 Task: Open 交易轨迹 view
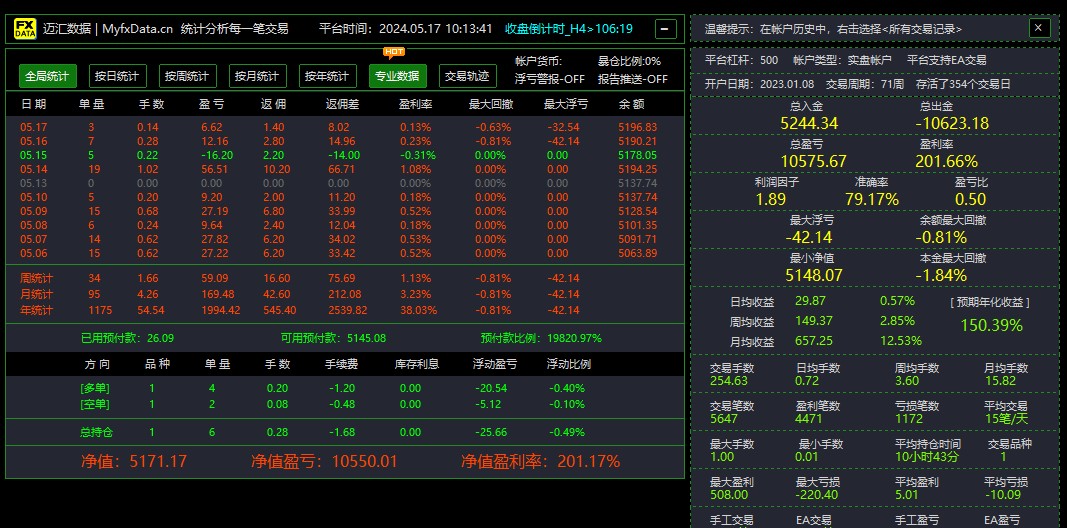(x=467, y=76)
